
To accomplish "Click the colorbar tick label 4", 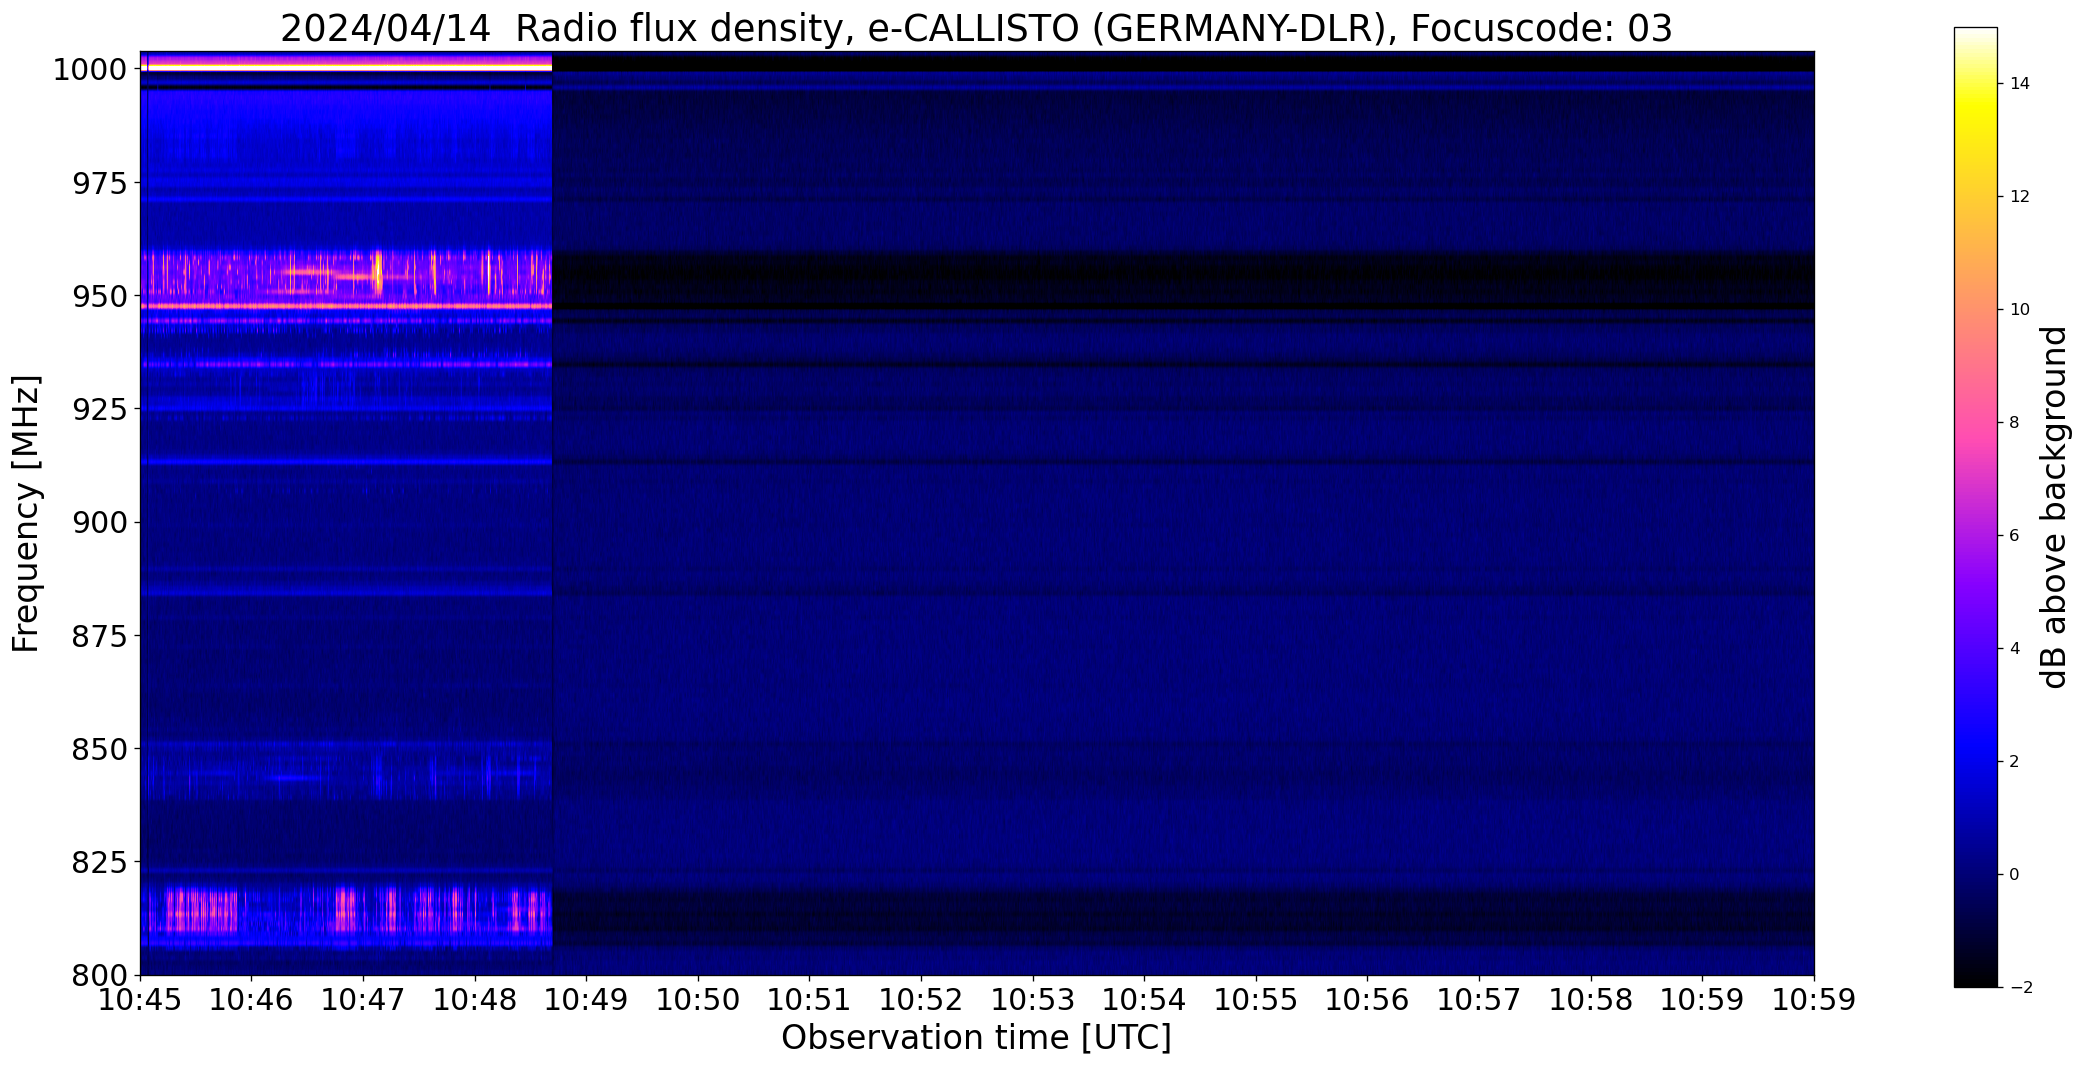I will [x=2015, y=649].
